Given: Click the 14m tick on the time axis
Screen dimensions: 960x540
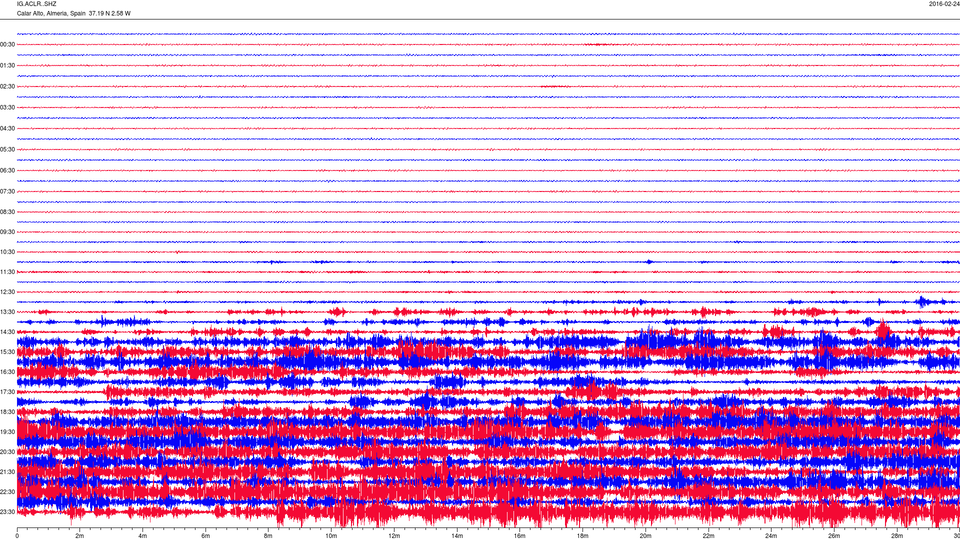Looking at the screenshot, I should point(457,536).
